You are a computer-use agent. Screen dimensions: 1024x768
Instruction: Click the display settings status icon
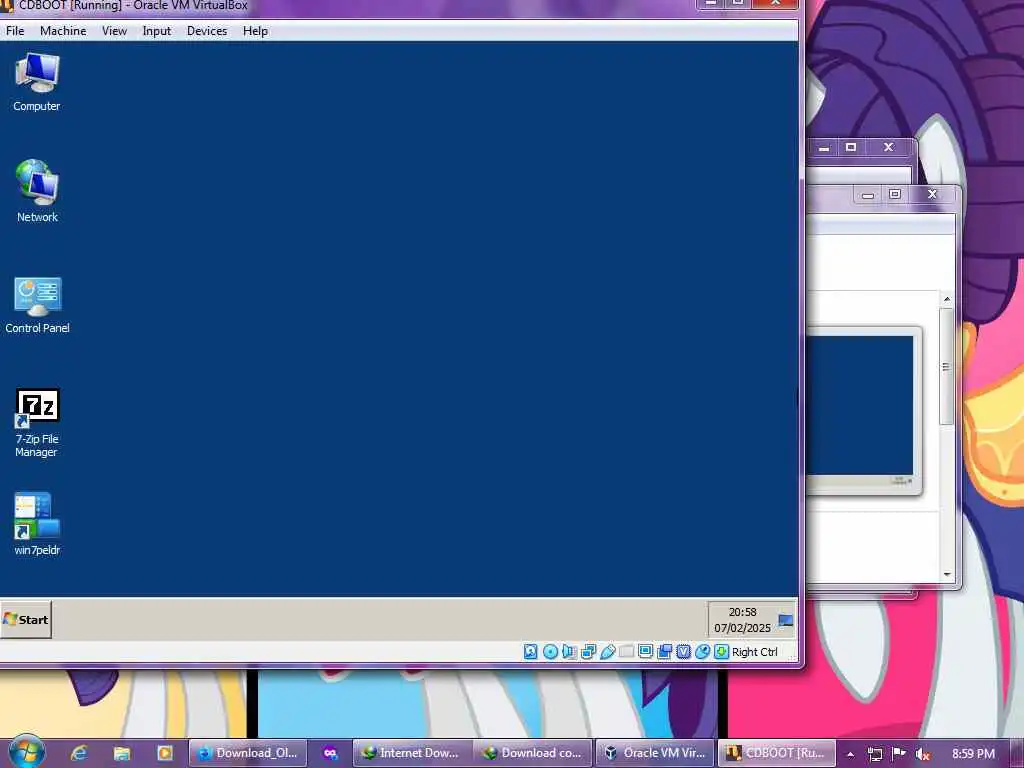(x=645, y=652)
